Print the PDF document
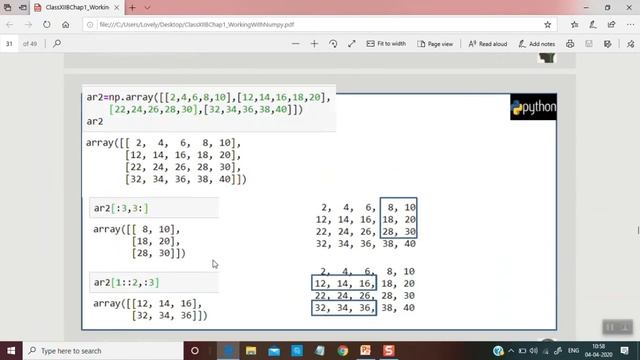 [x=570, y=44]
